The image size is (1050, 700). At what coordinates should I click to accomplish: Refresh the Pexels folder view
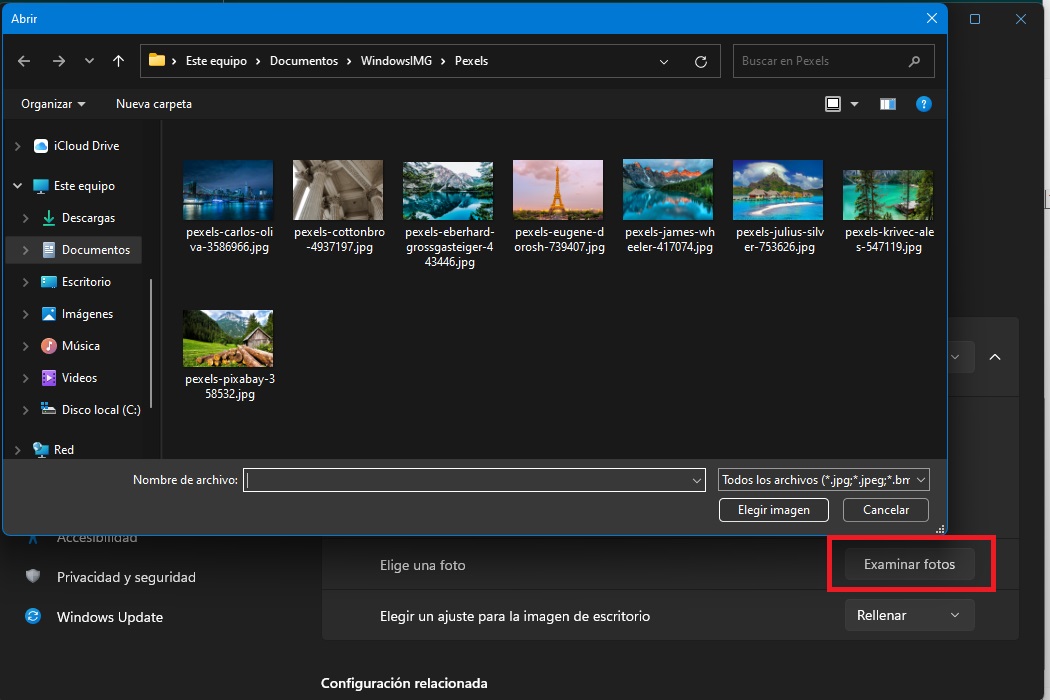701,61
